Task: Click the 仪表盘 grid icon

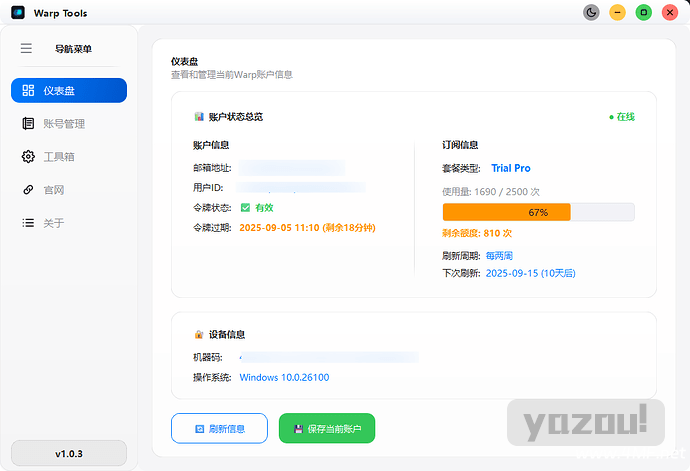Action: (x=28, y=90)
